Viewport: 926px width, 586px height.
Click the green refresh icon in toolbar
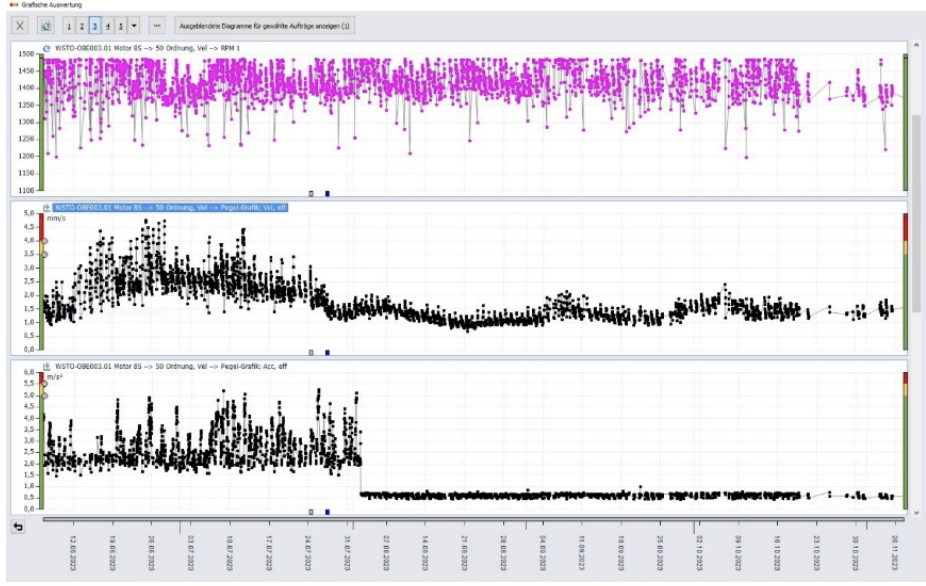pyautogui.click(x=45, y=25)
